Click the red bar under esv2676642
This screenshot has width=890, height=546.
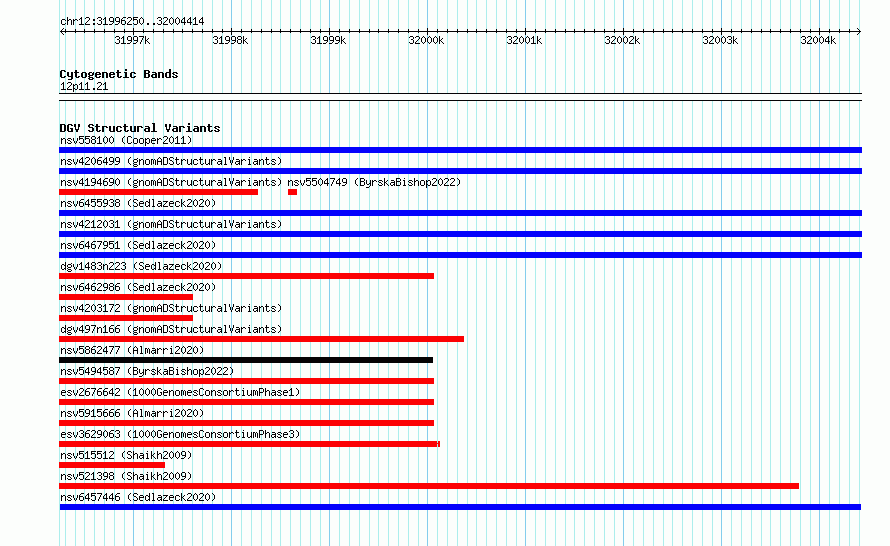[246, 402]
